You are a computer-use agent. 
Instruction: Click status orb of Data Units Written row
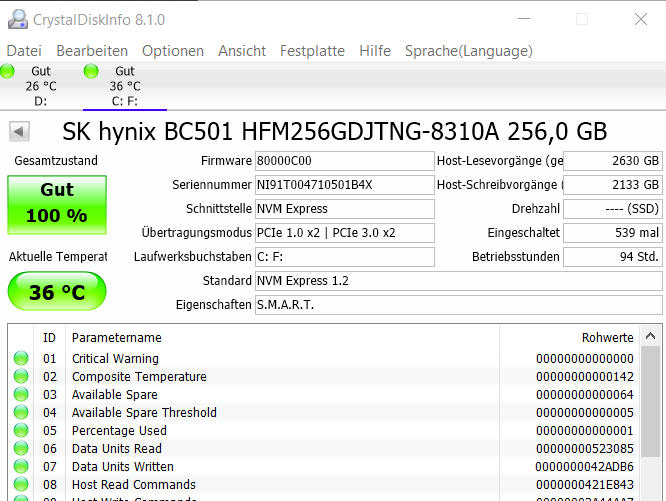tap(21, 466)
